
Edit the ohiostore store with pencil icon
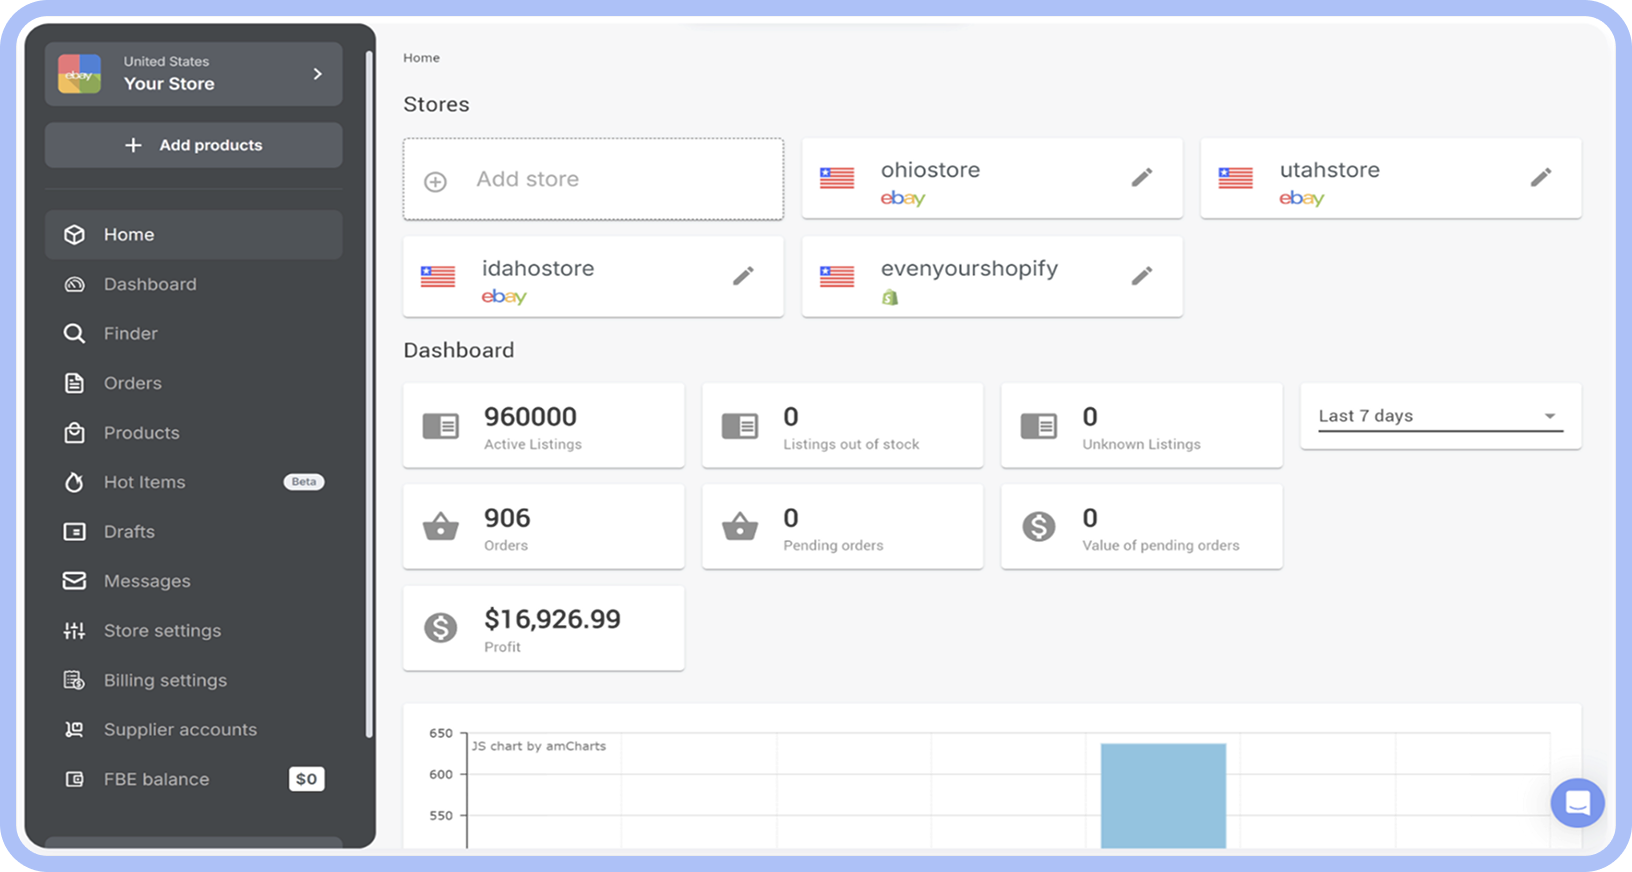(1142, 178)
